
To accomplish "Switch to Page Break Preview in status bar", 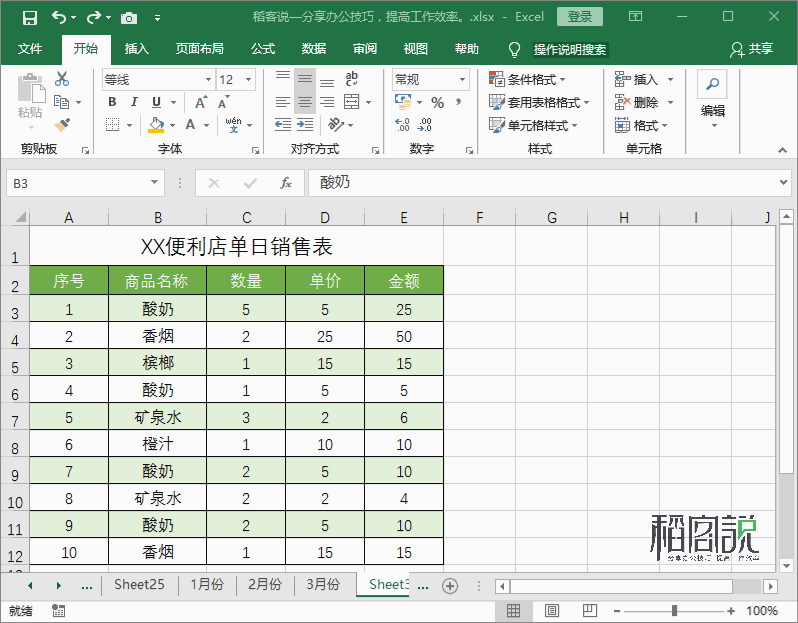I will pyautogui.click(x=590, y=611).
